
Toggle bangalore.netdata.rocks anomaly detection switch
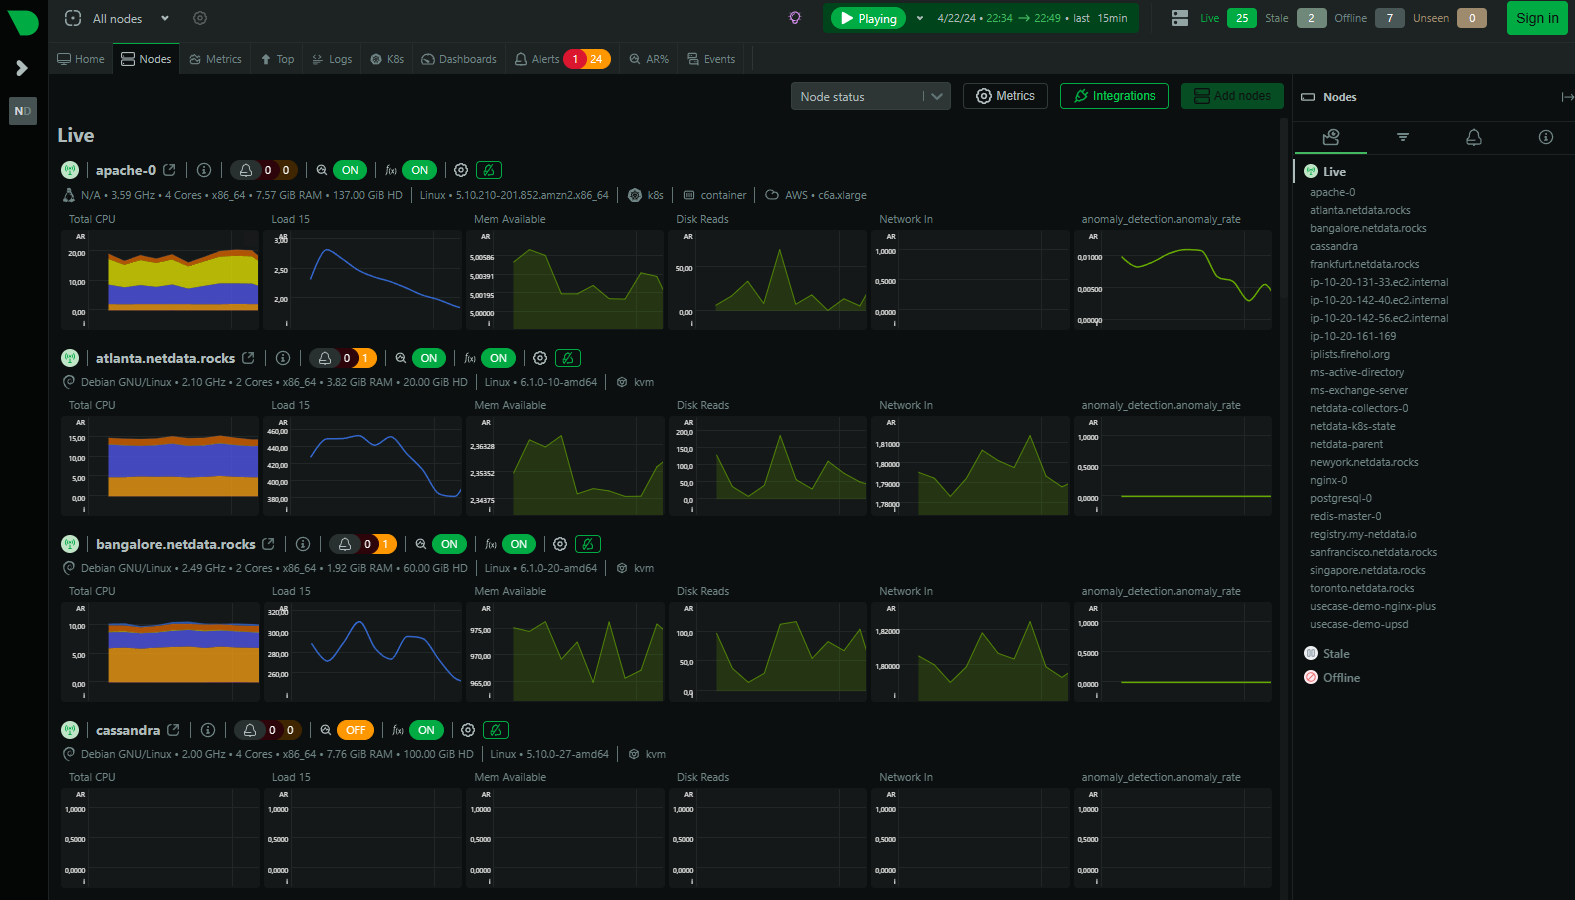point(449,544)
